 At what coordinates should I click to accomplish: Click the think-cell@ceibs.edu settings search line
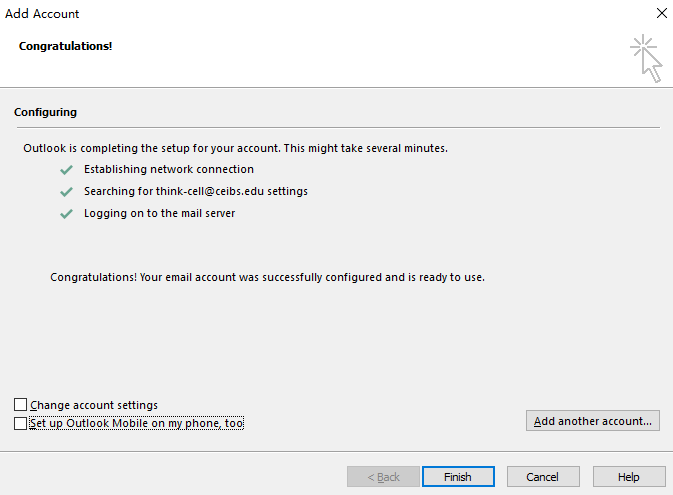click(x=196, y=191)
